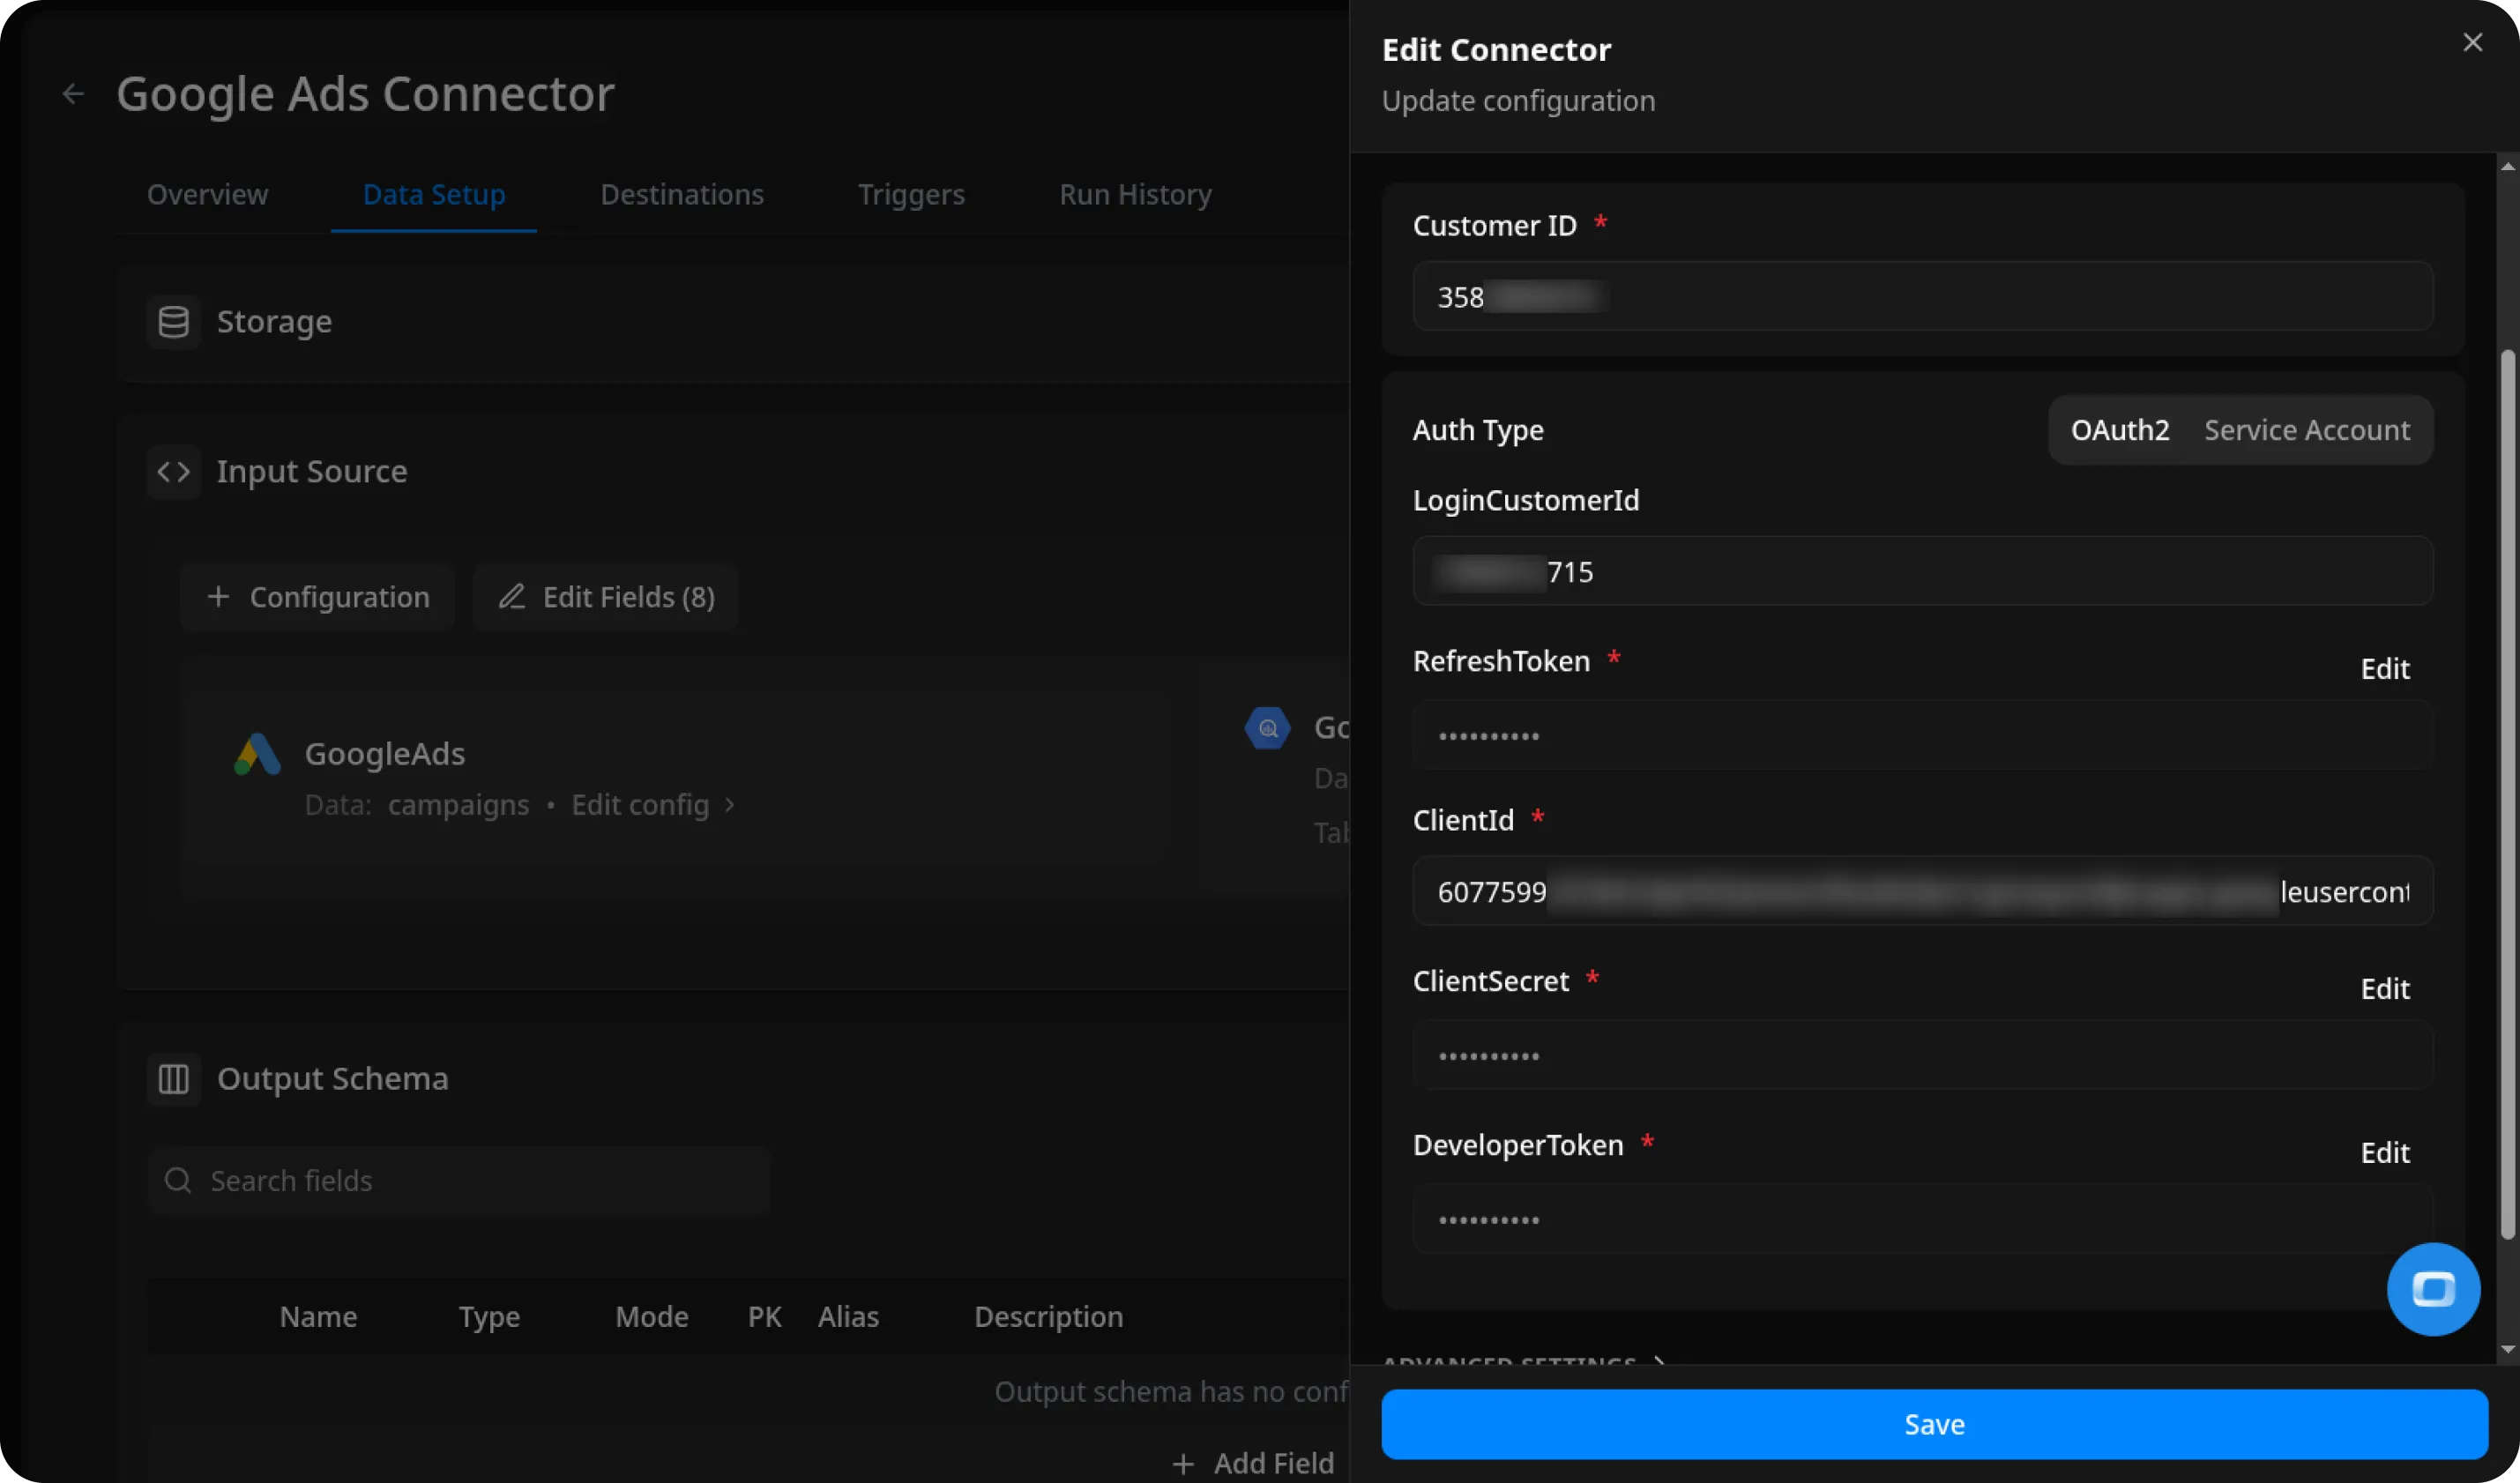Click the magnifier icon in Search fields
This screenshot has height=1483, width=2520.
pos(178,1180)
